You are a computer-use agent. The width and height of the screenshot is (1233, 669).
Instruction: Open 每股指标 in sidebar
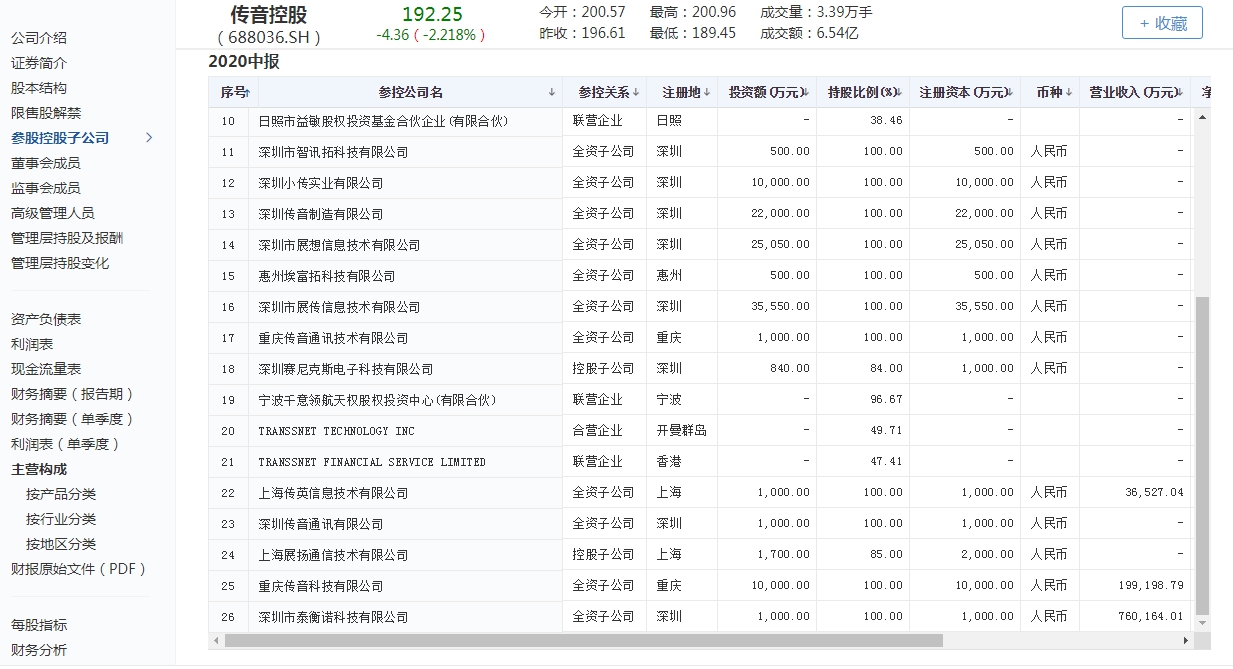point(39,625)
